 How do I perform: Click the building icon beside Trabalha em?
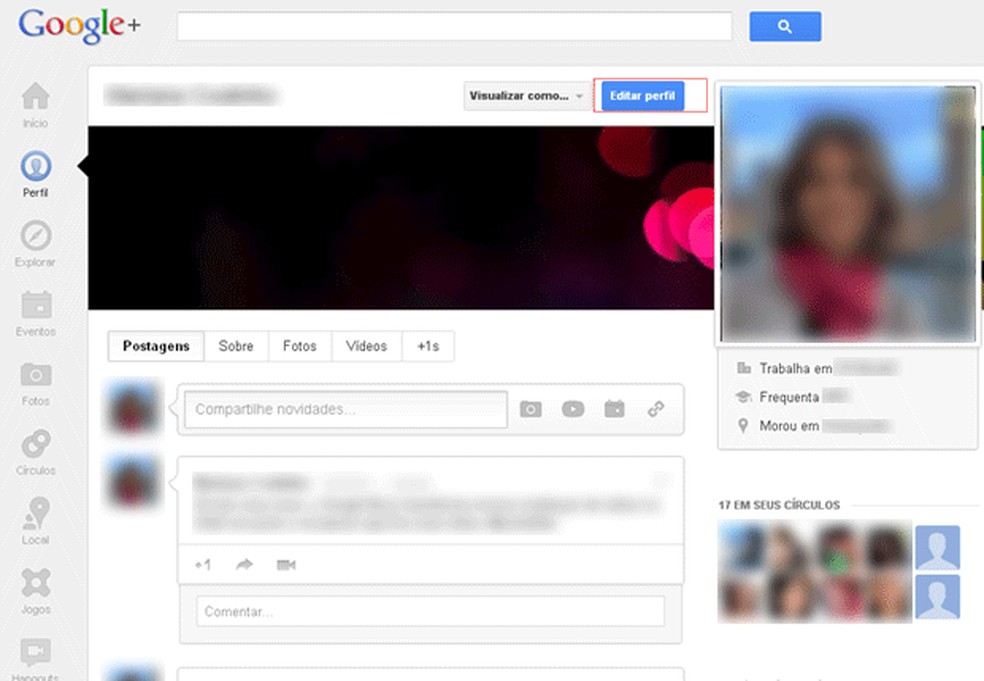(x=744, y=368)
